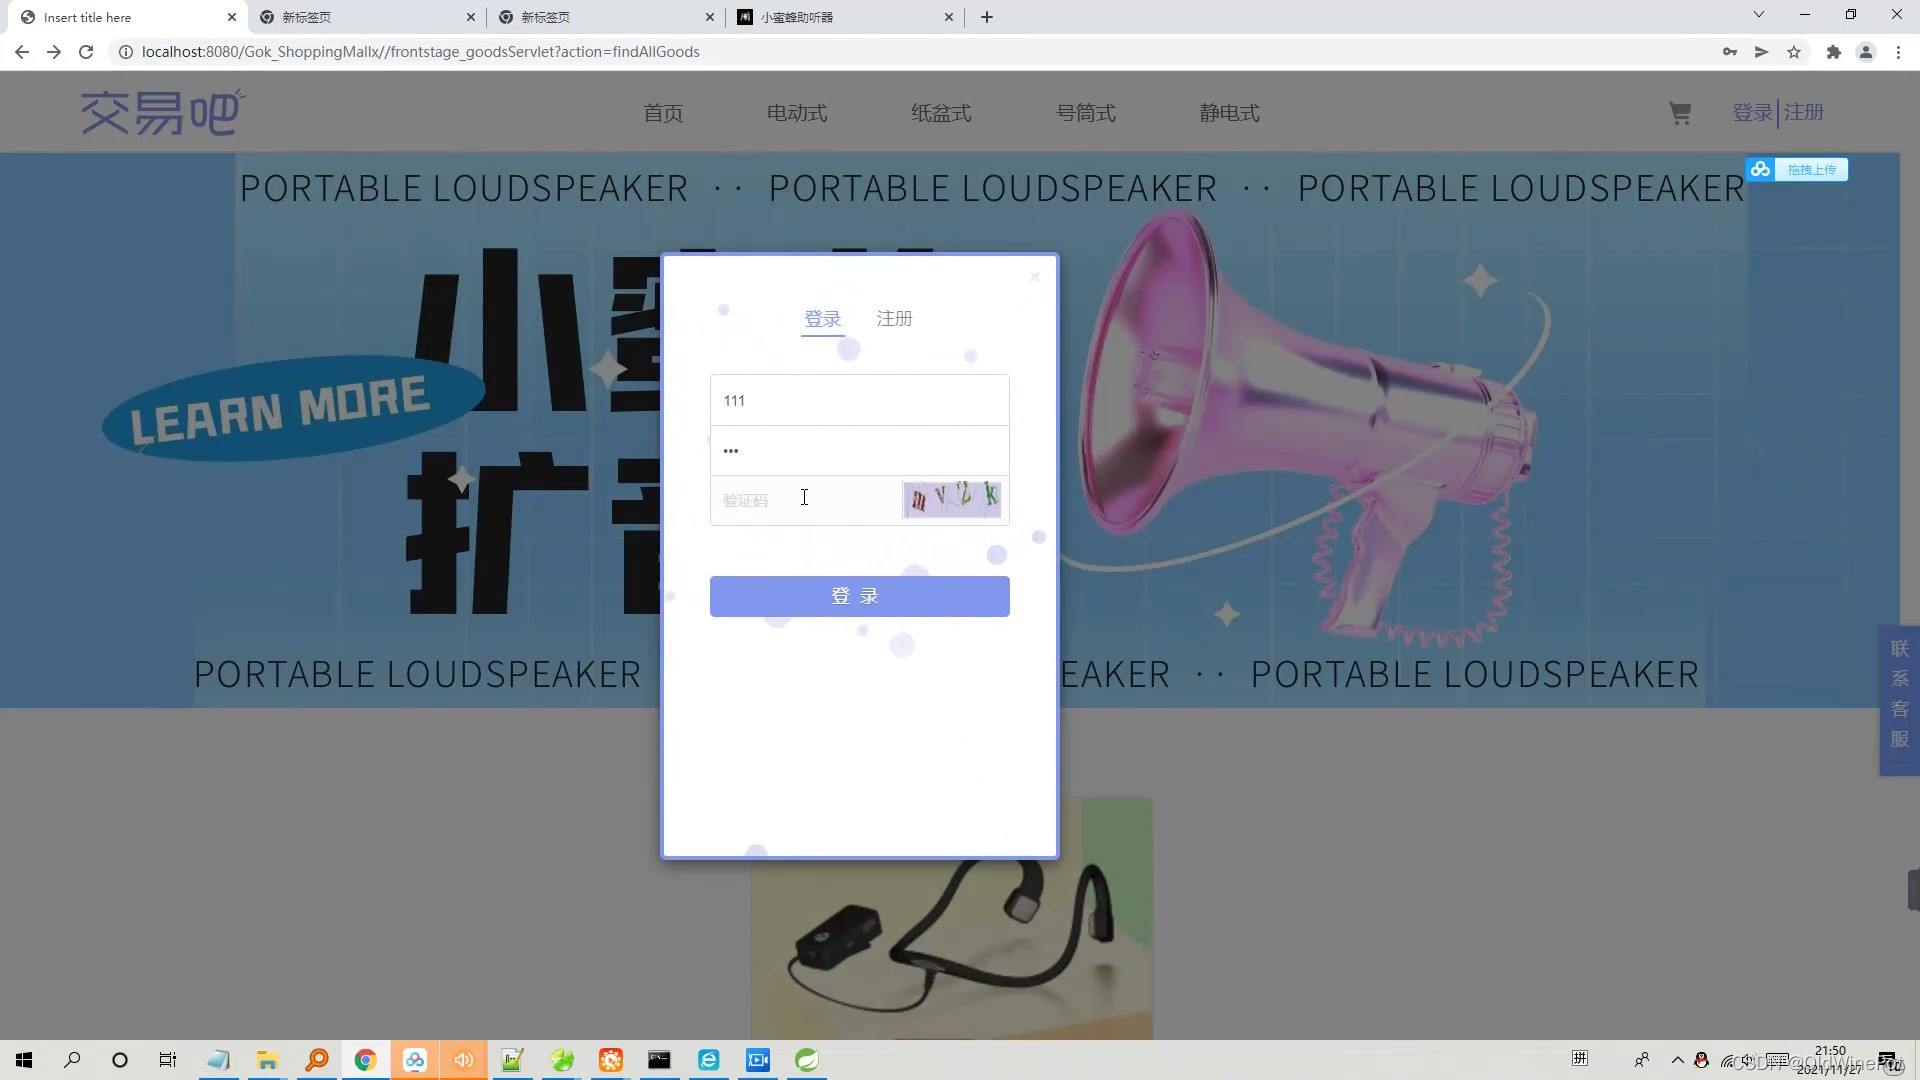Click the 登录 submit button
1920x1080 pixels.
[858, 596]
